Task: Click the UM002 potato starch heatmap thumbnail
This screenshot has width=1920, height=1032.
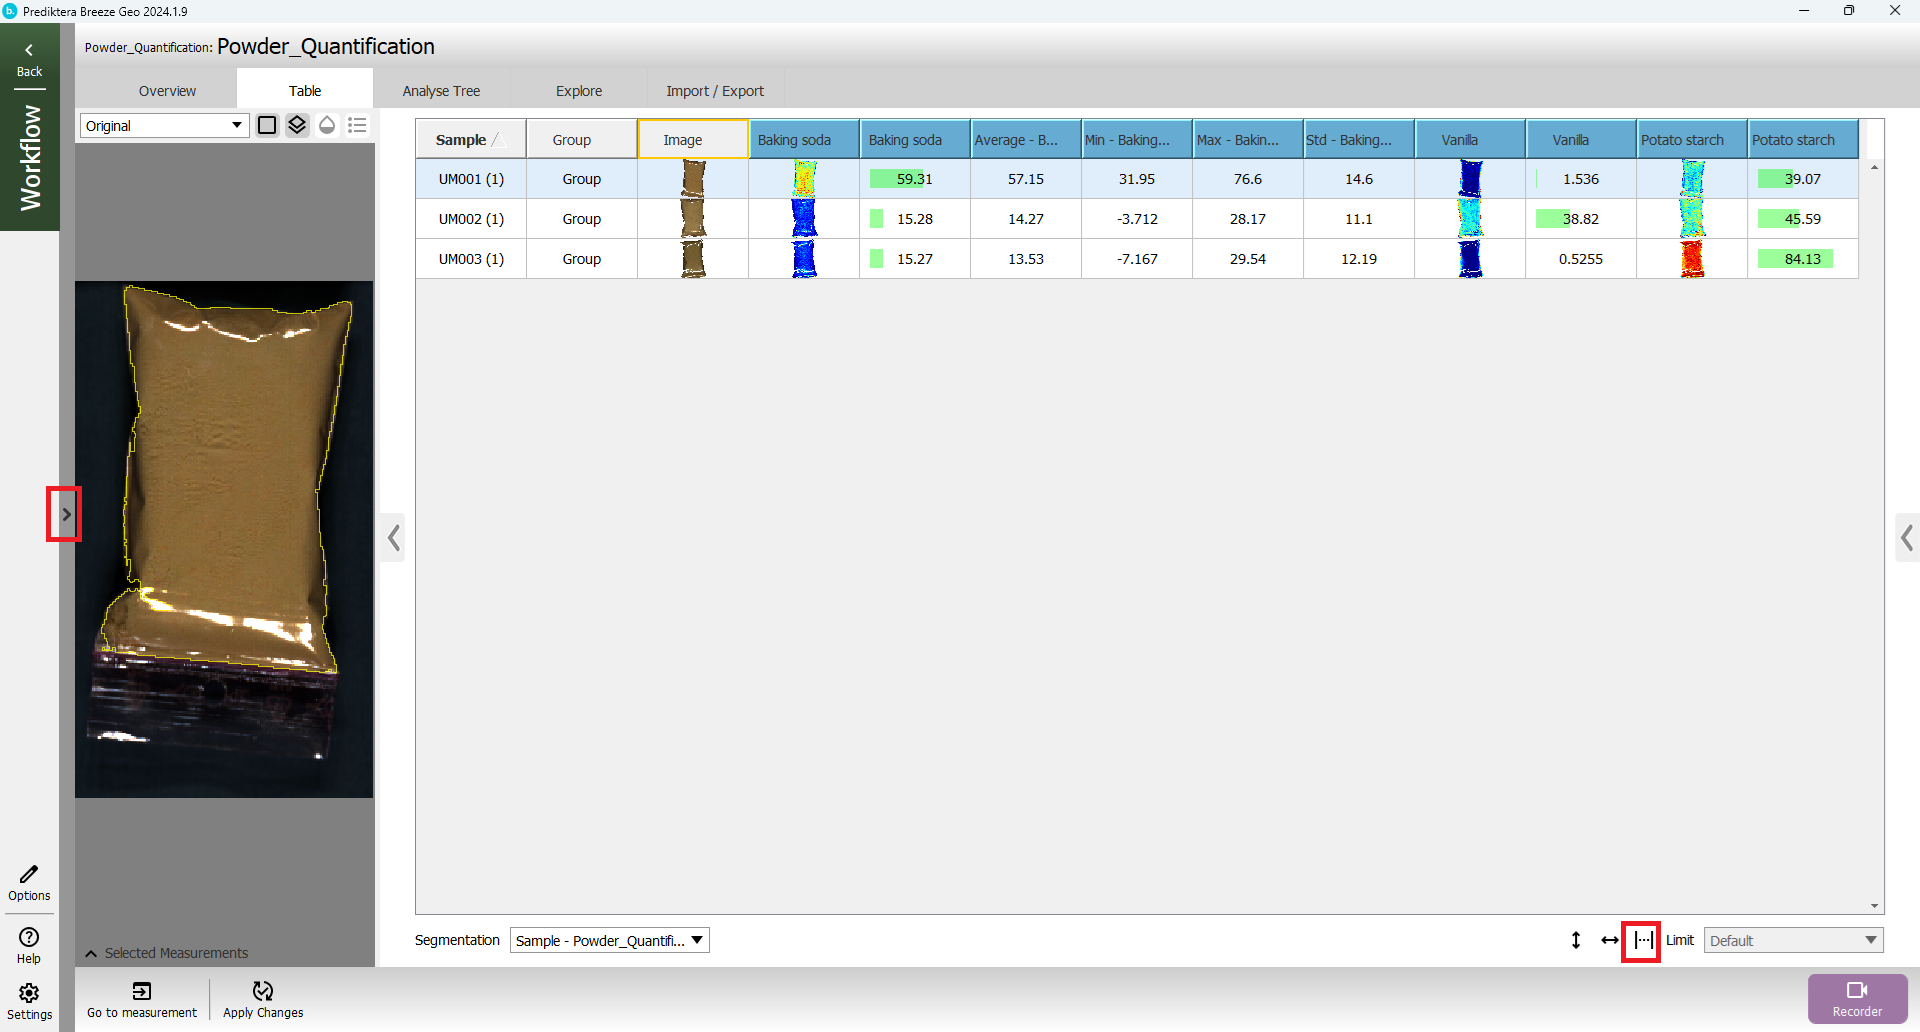Action: tap(1692, 218)
